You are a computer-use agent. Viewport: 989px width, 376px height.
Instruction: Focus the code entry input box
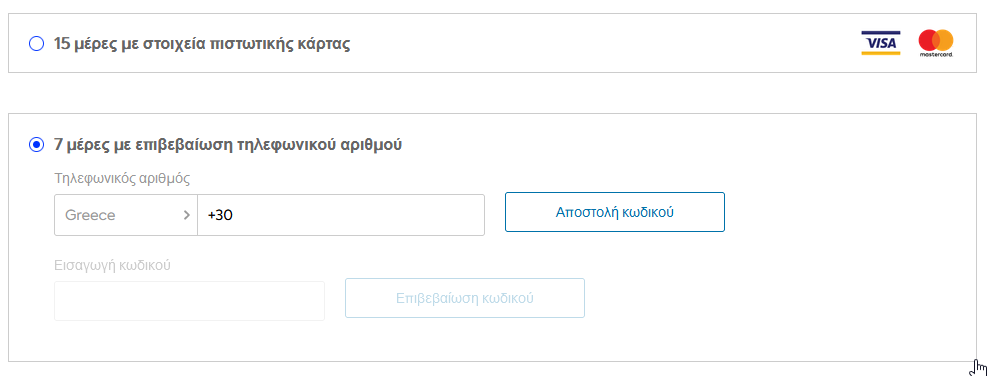(189, 301)
